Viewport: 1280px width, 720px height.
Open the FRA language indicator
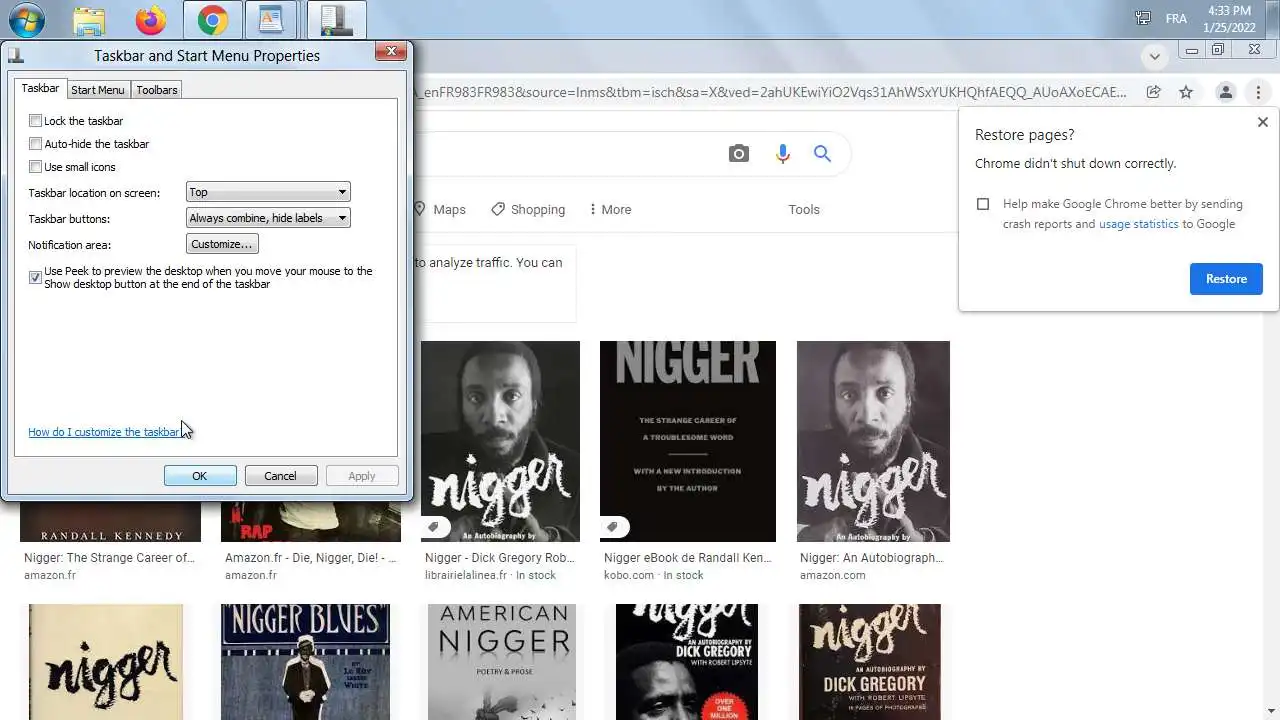pos(1175,19)
